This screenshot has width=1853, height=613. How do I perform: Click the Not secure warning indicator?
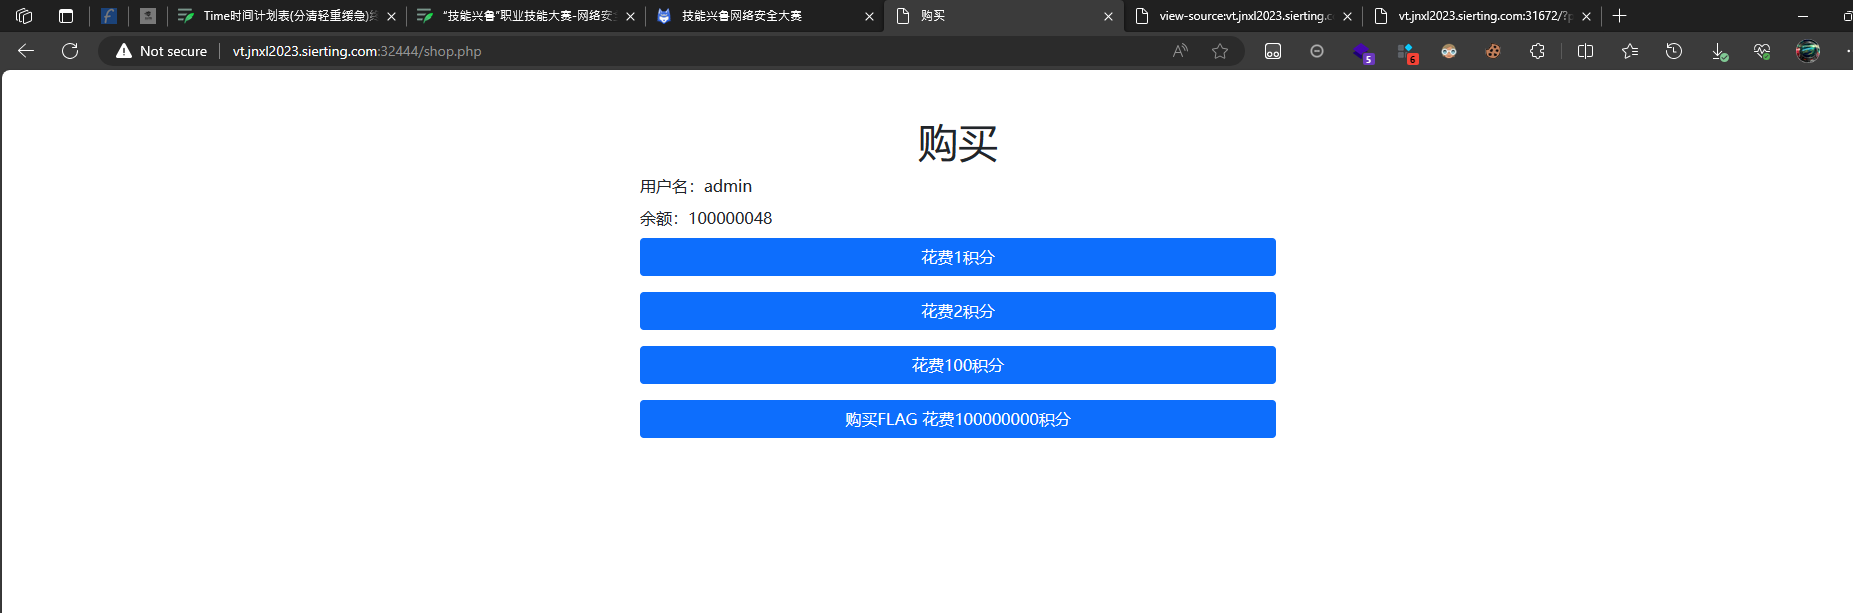pos(162,51)
